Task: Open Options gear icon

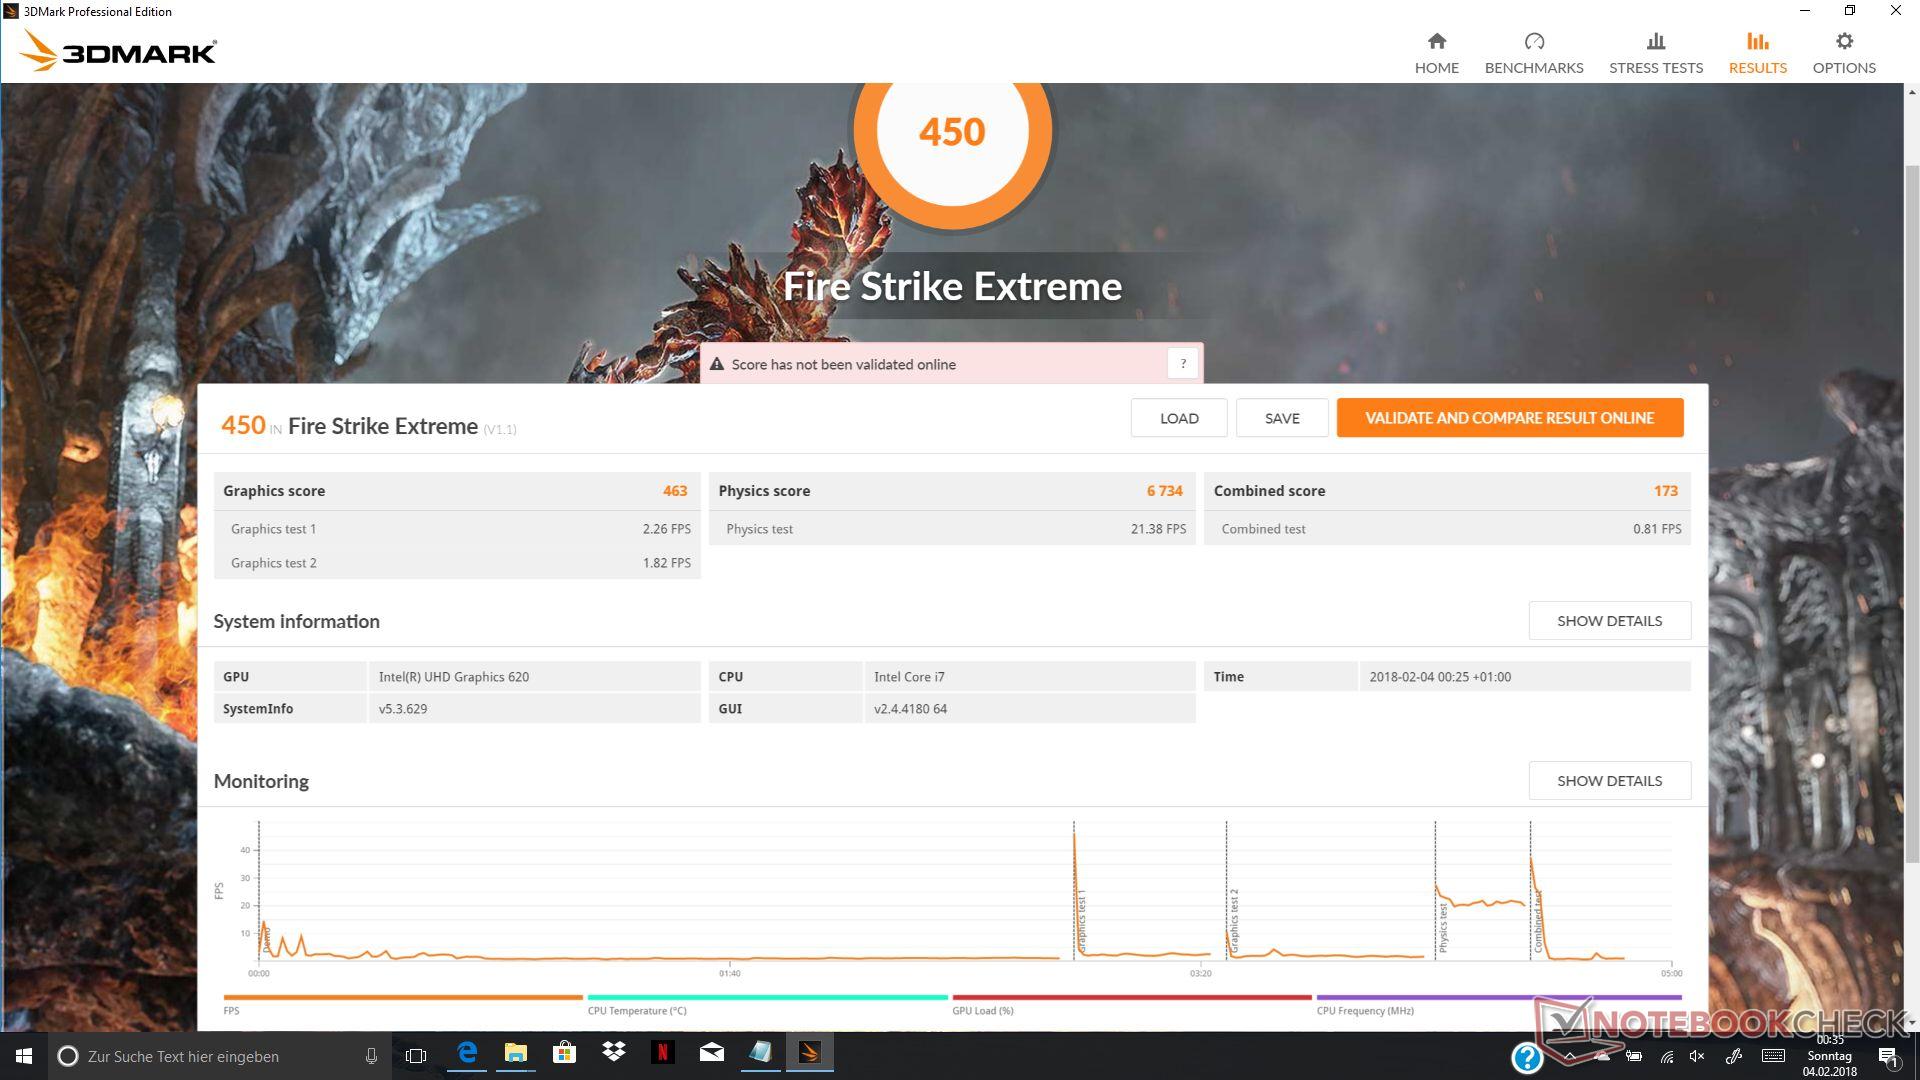Action: 1843,41
